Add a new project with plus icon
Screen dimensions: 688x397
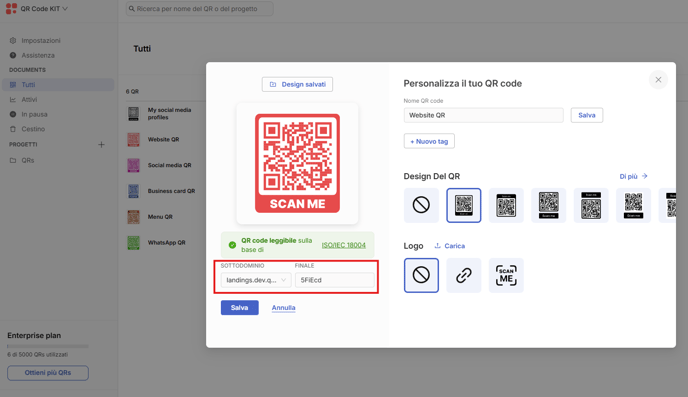point(101,144)
